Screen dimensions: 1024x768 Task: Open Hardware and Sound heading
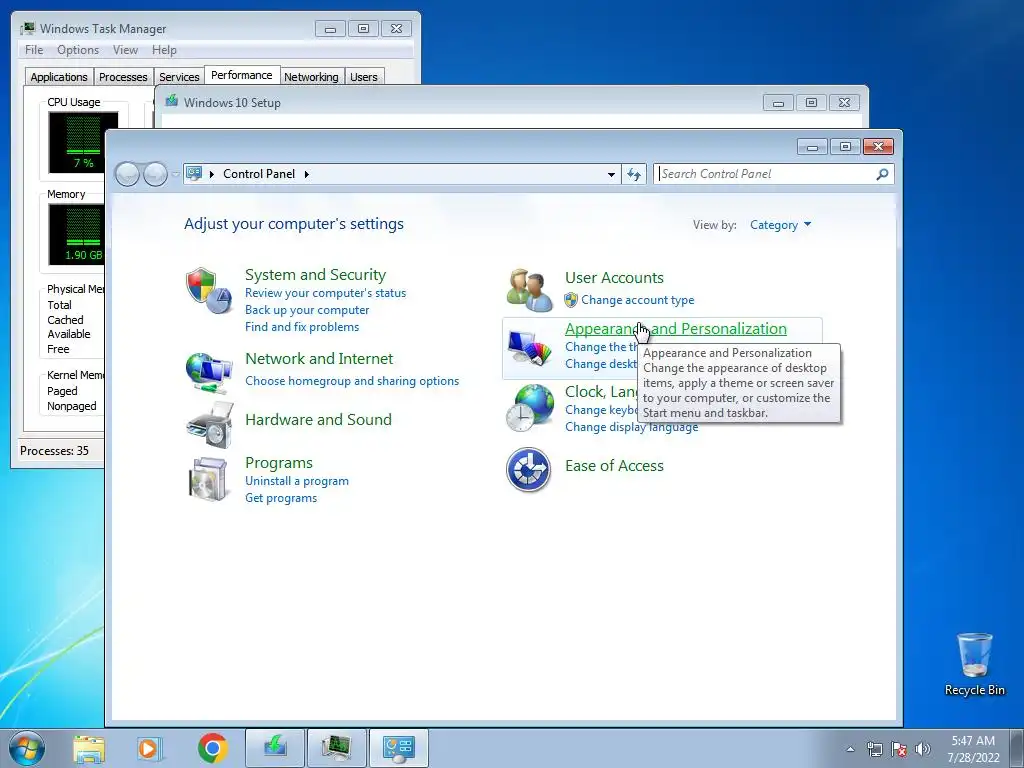(x=318, y=419)
